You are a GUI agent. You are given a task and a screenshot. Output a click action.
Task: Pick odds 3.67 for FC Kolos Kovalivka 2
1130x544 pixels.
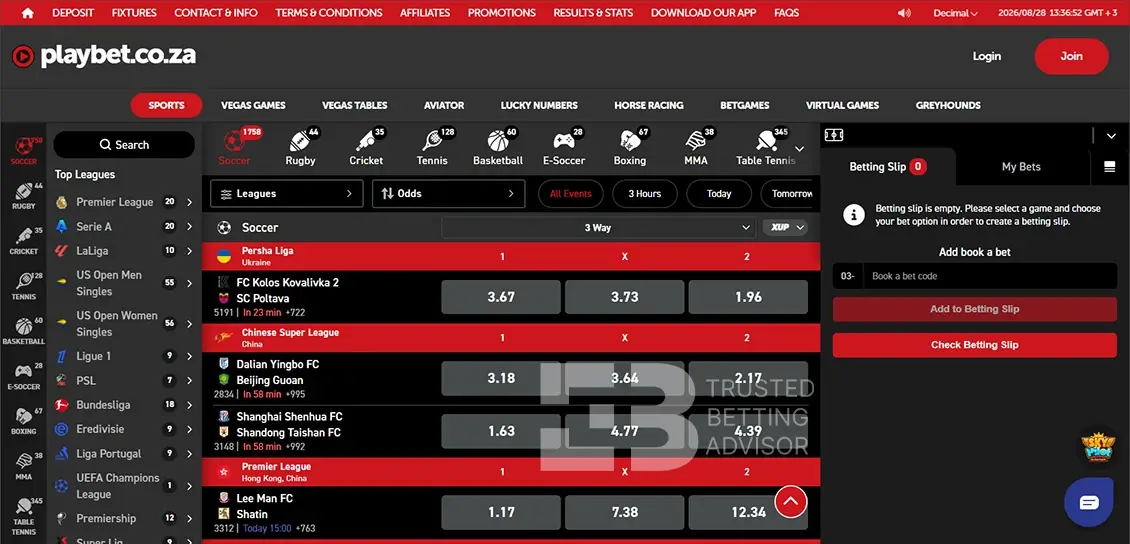pyautogui.click(x=501, y=297)
